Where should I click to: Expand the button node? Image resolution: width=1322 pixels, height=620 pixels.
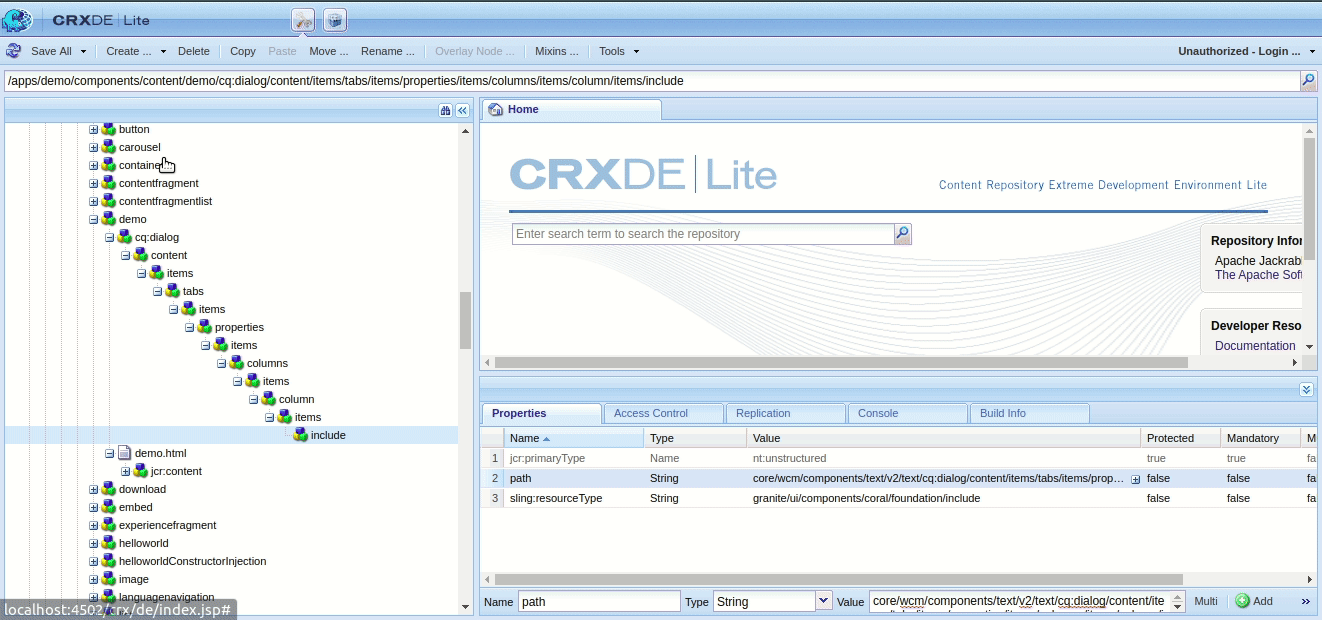[x=94, y=129]
